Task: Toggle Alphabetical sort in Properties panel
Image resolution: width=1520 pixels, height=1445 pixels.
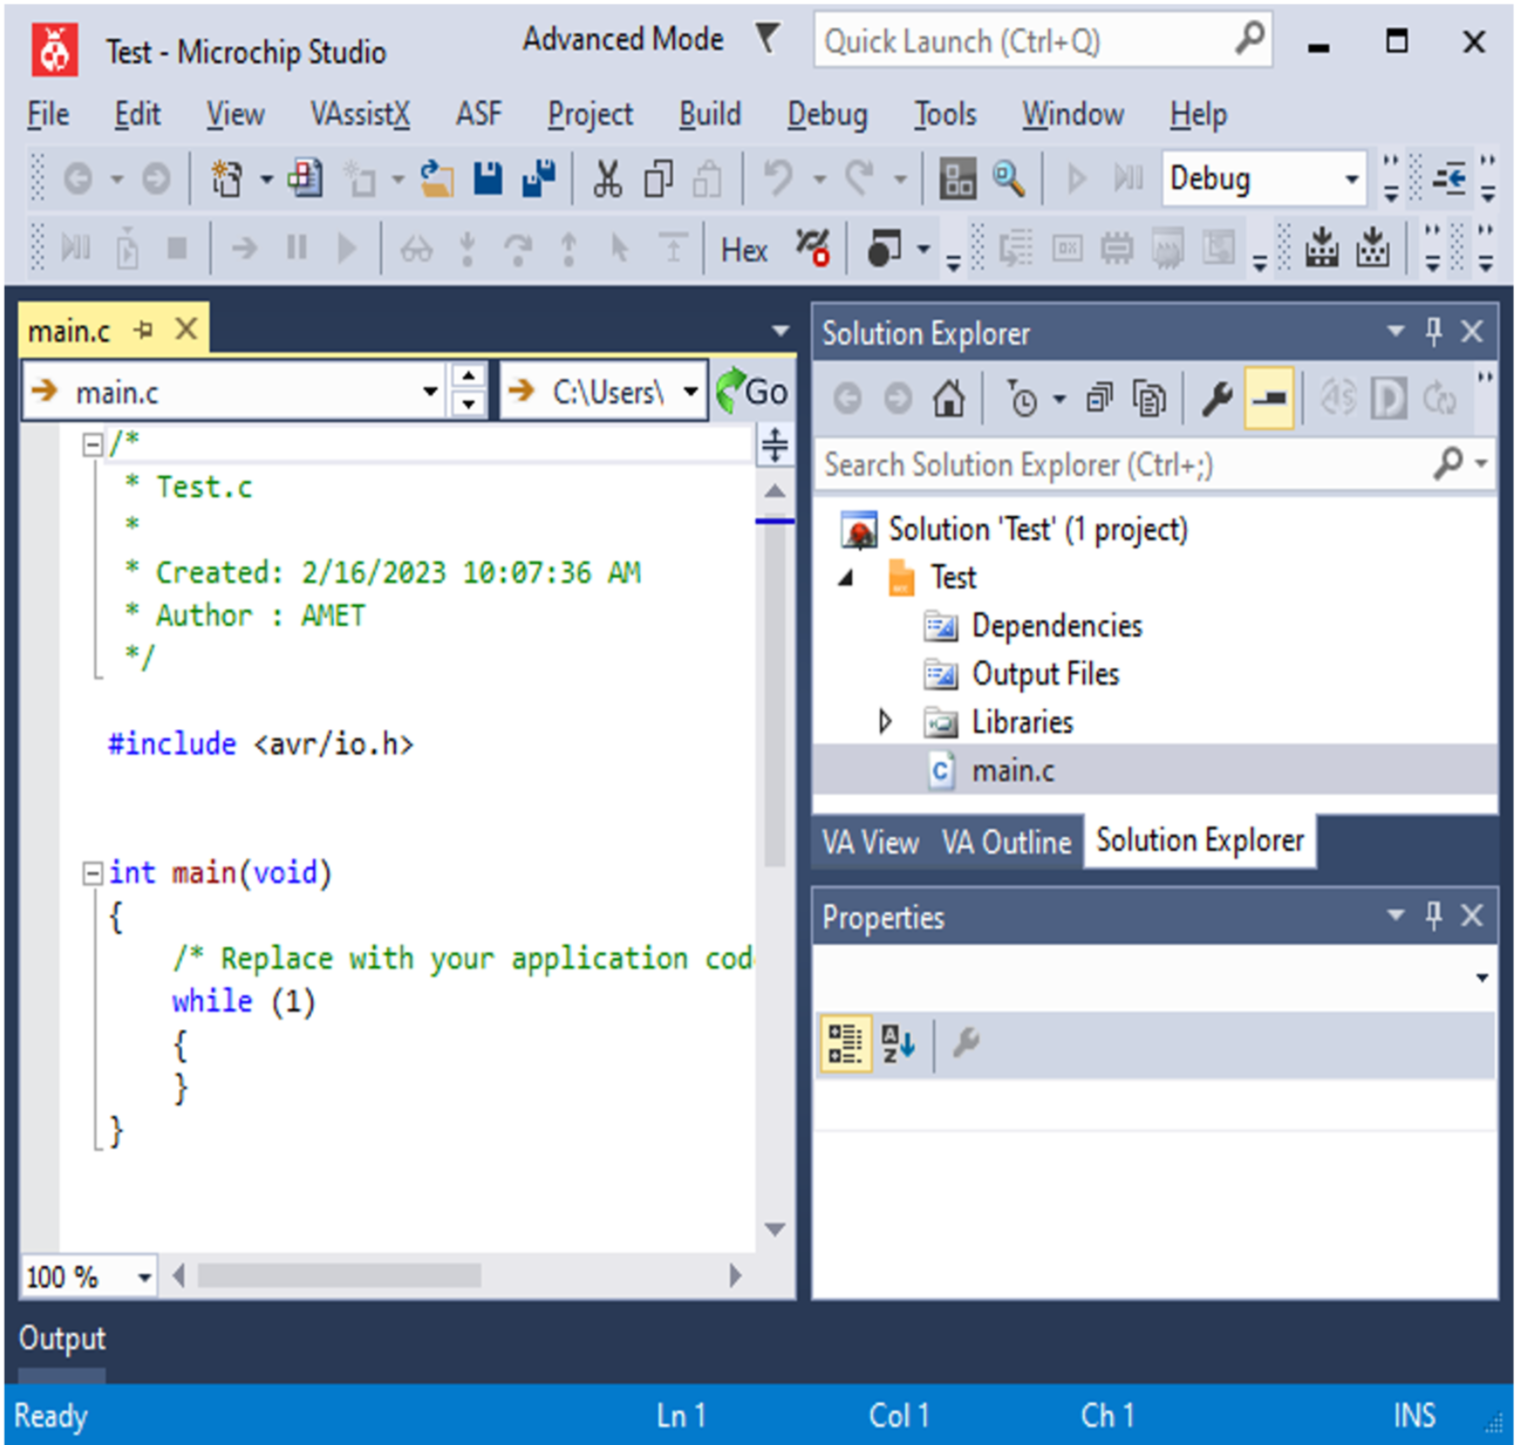Action: coord(898,1044)
